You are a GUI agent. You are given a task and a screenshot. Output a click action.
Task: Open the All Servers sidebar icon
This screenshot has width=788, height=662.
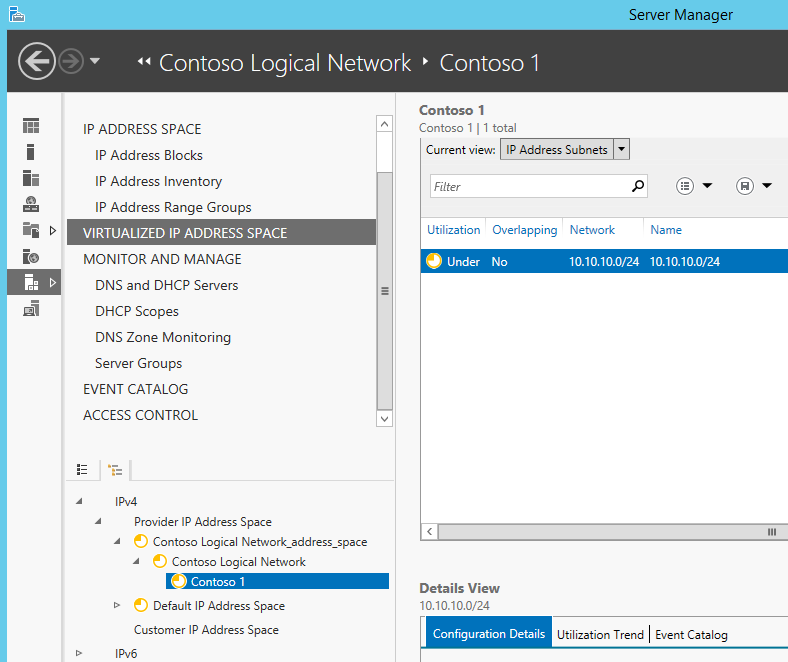[31, 178]
